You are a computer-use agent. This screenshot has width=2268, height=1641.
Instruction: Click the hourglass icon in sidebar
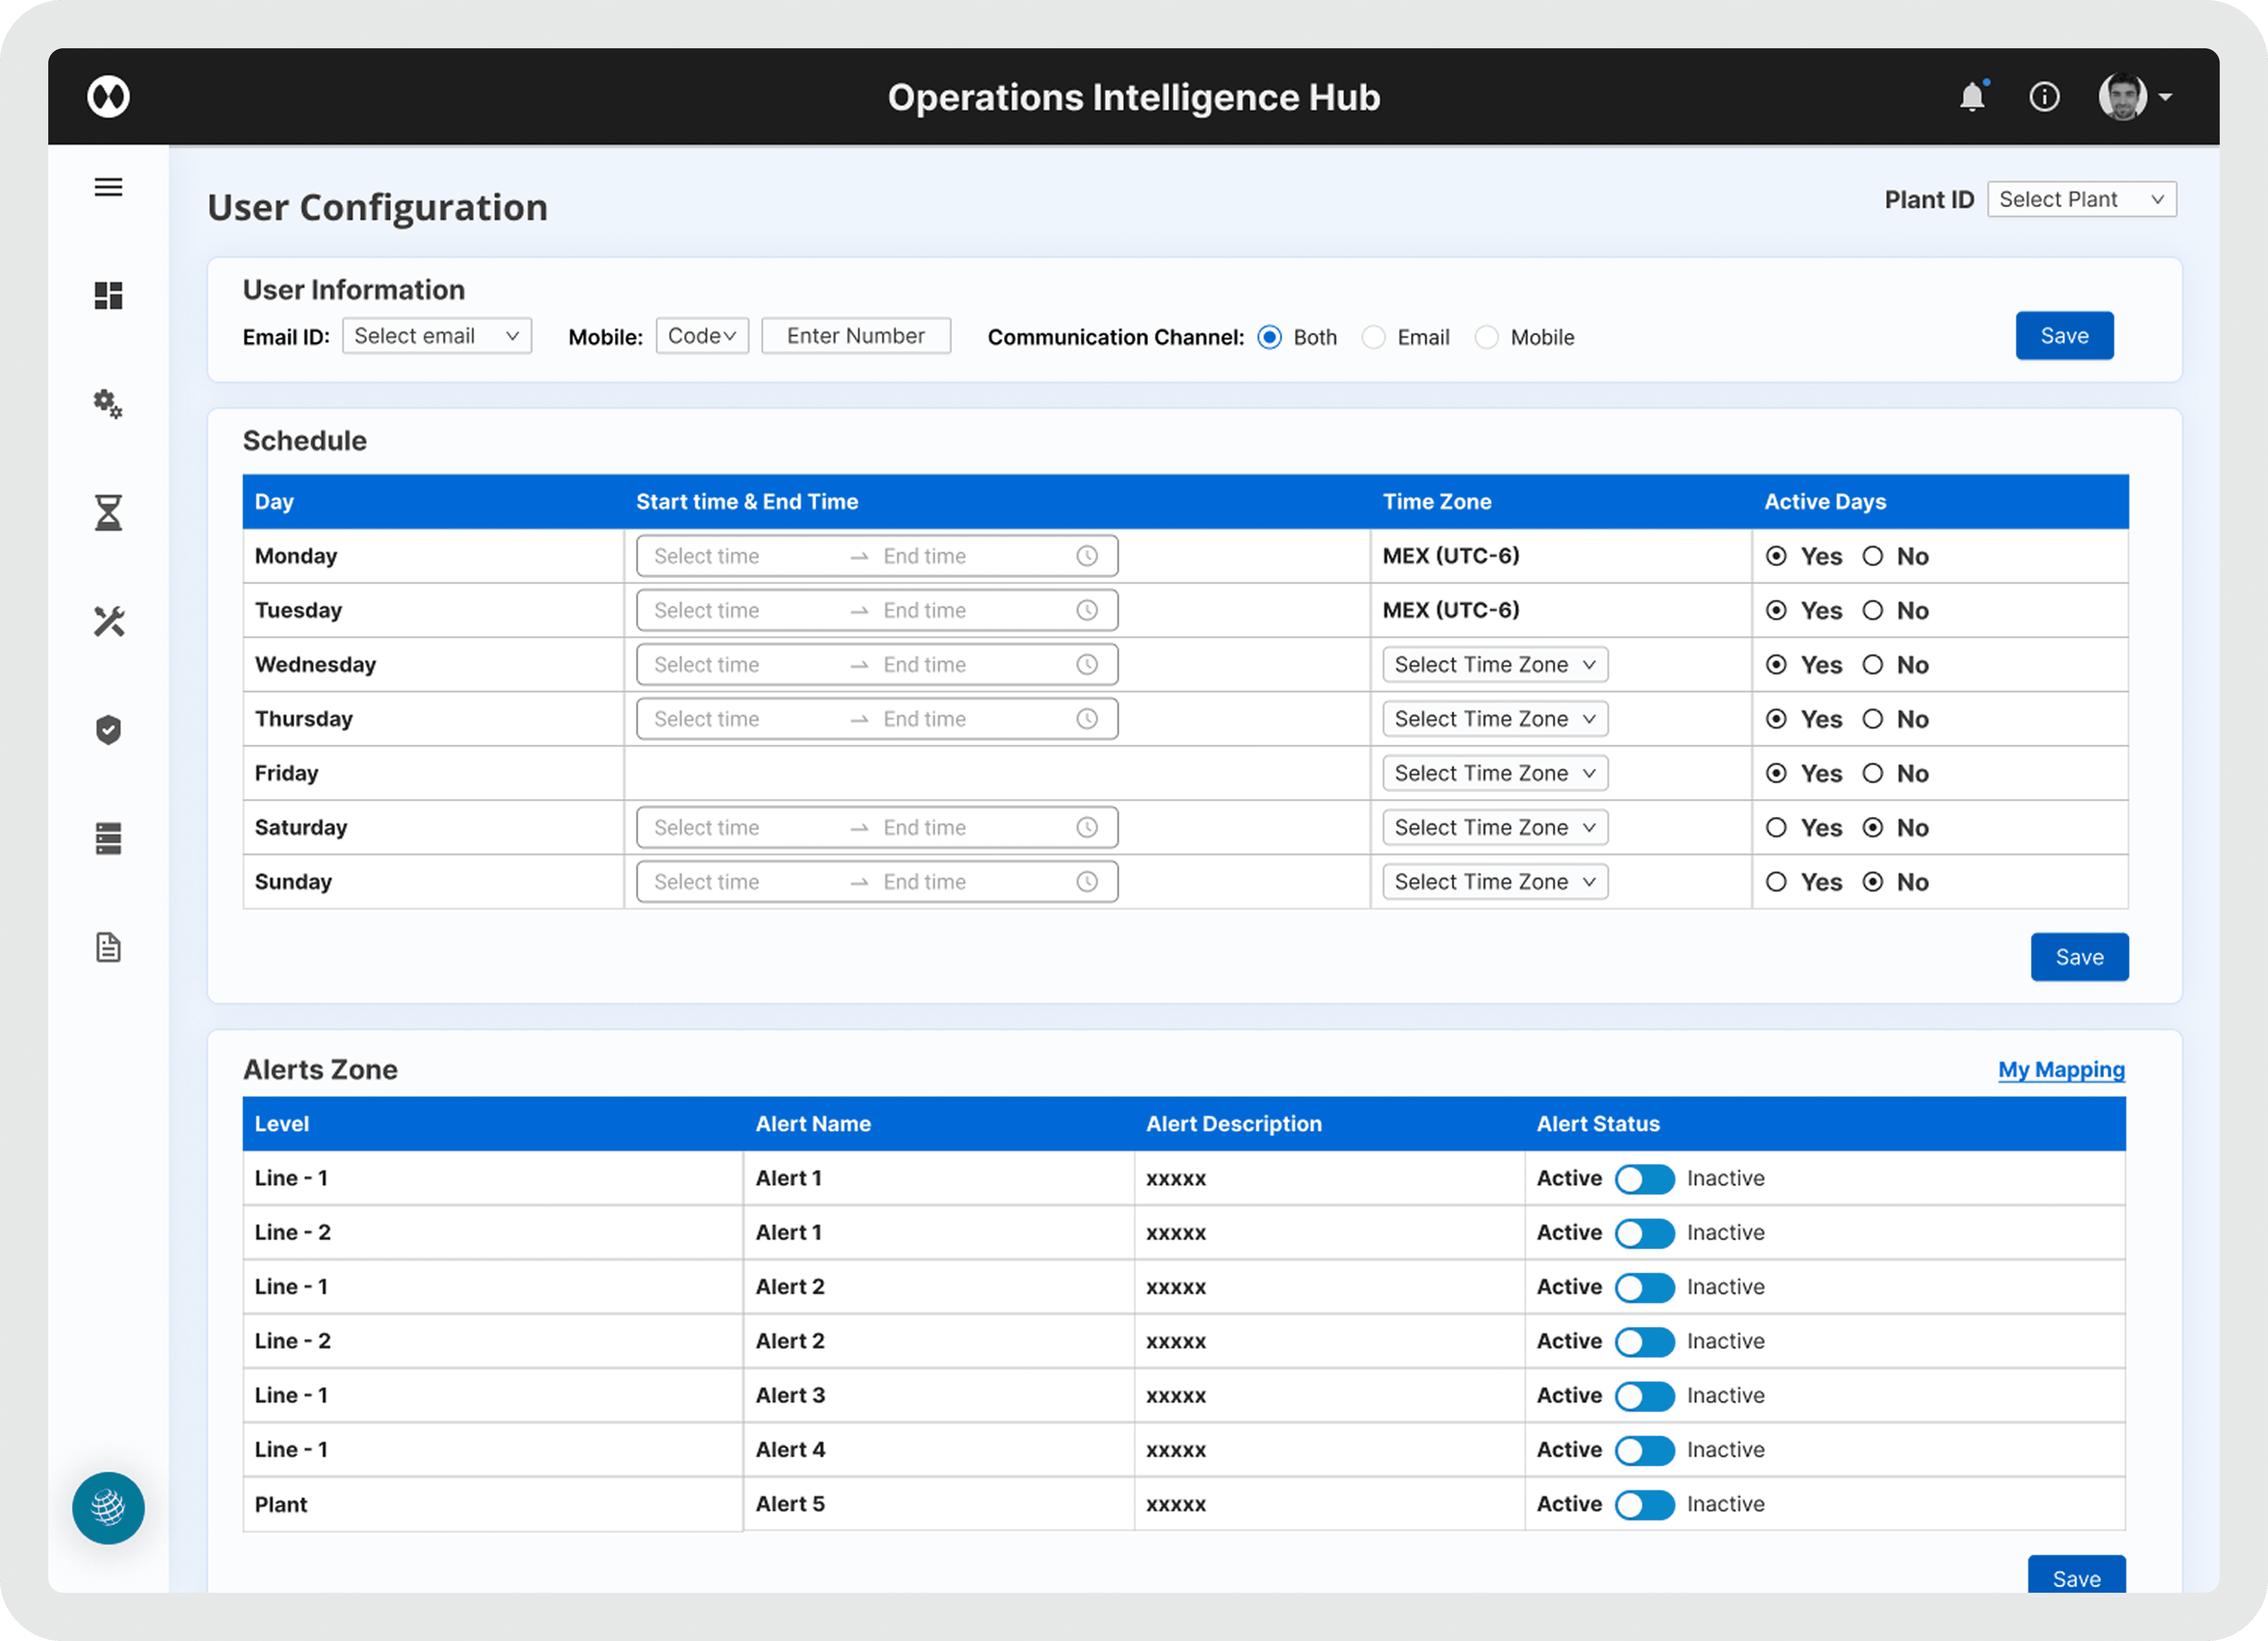coord(108,513)
